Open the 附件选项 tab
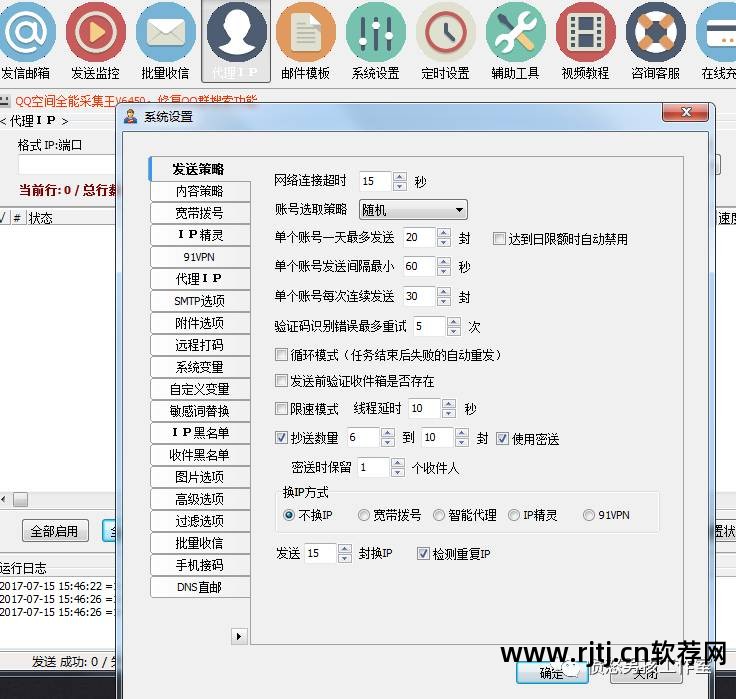The height and width of the screenshot is (699, 736). tap(200, 323)
